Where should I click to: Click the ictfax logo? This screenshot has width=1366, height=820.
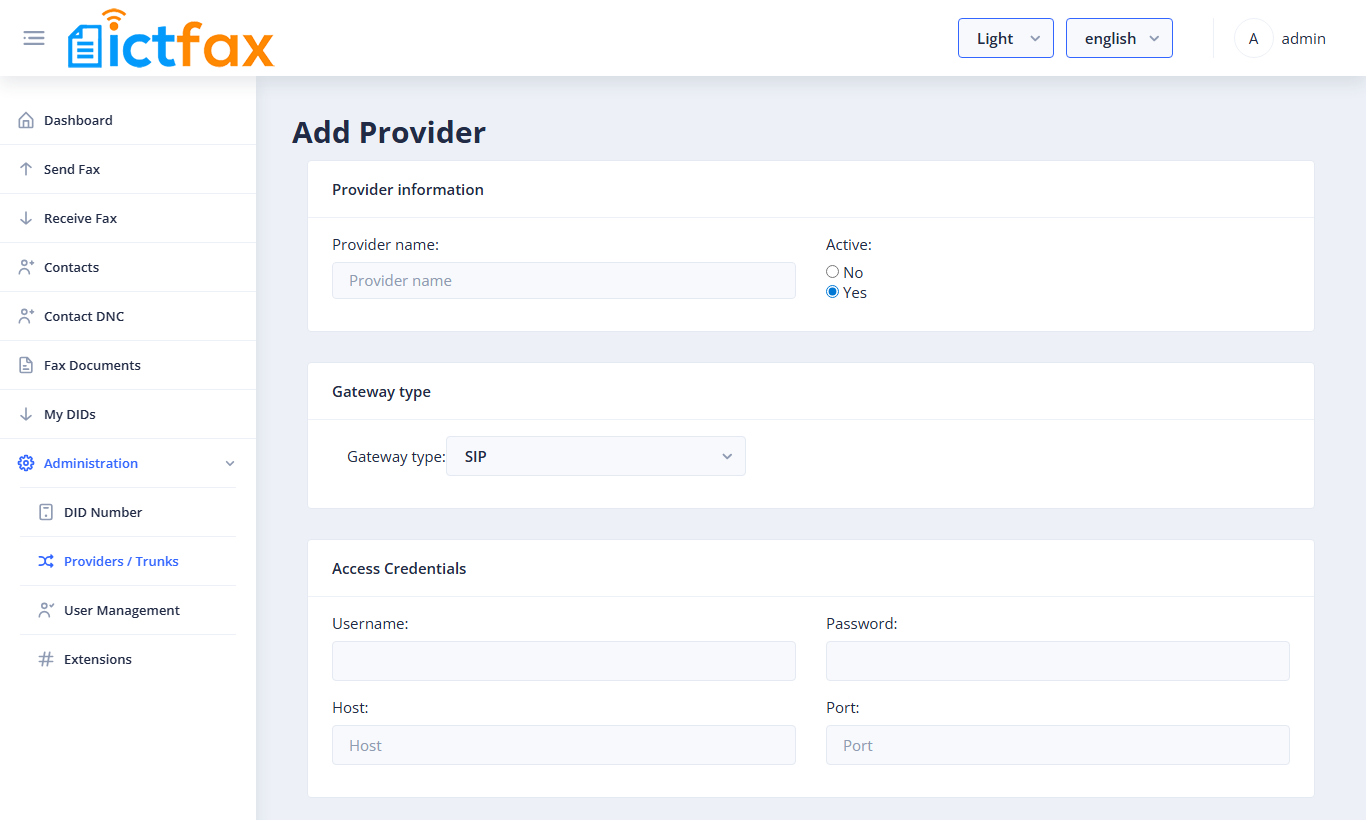171,38
